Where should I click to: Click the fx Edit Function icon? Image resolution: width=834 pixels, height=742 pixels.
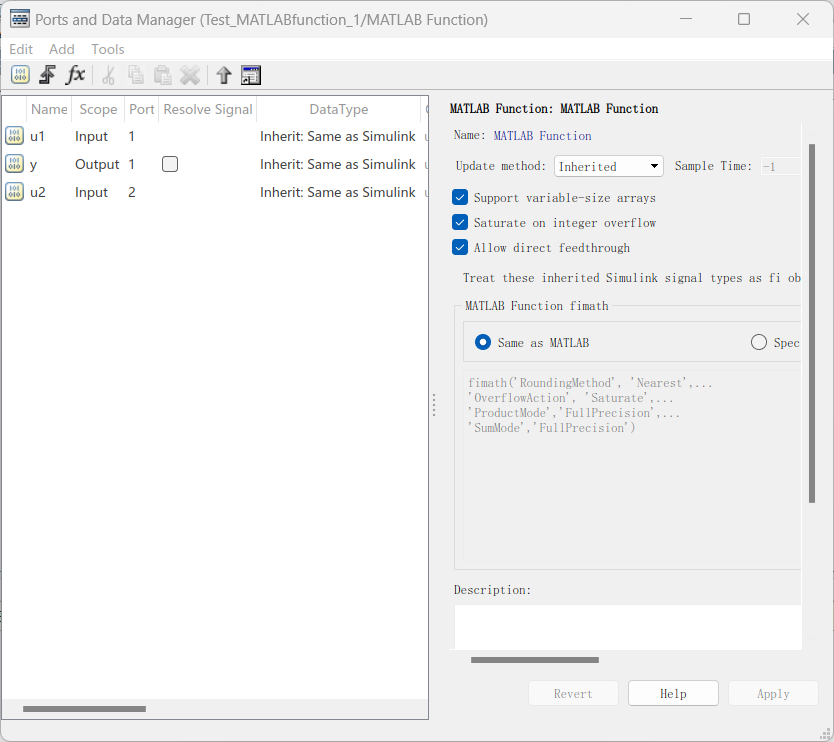[x=75, y=75]
